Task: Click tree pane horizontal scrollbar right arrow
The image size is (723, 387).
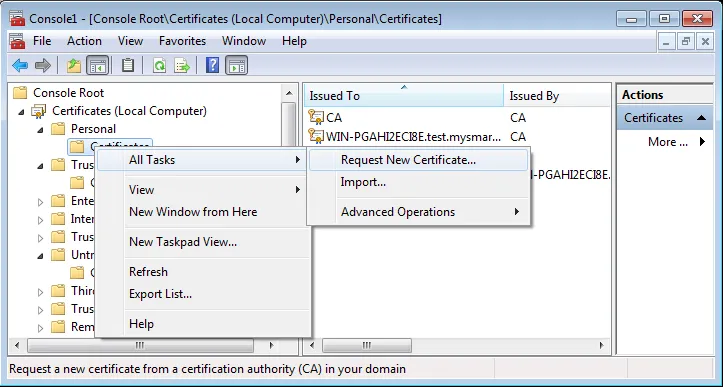Action: point(271,345)
